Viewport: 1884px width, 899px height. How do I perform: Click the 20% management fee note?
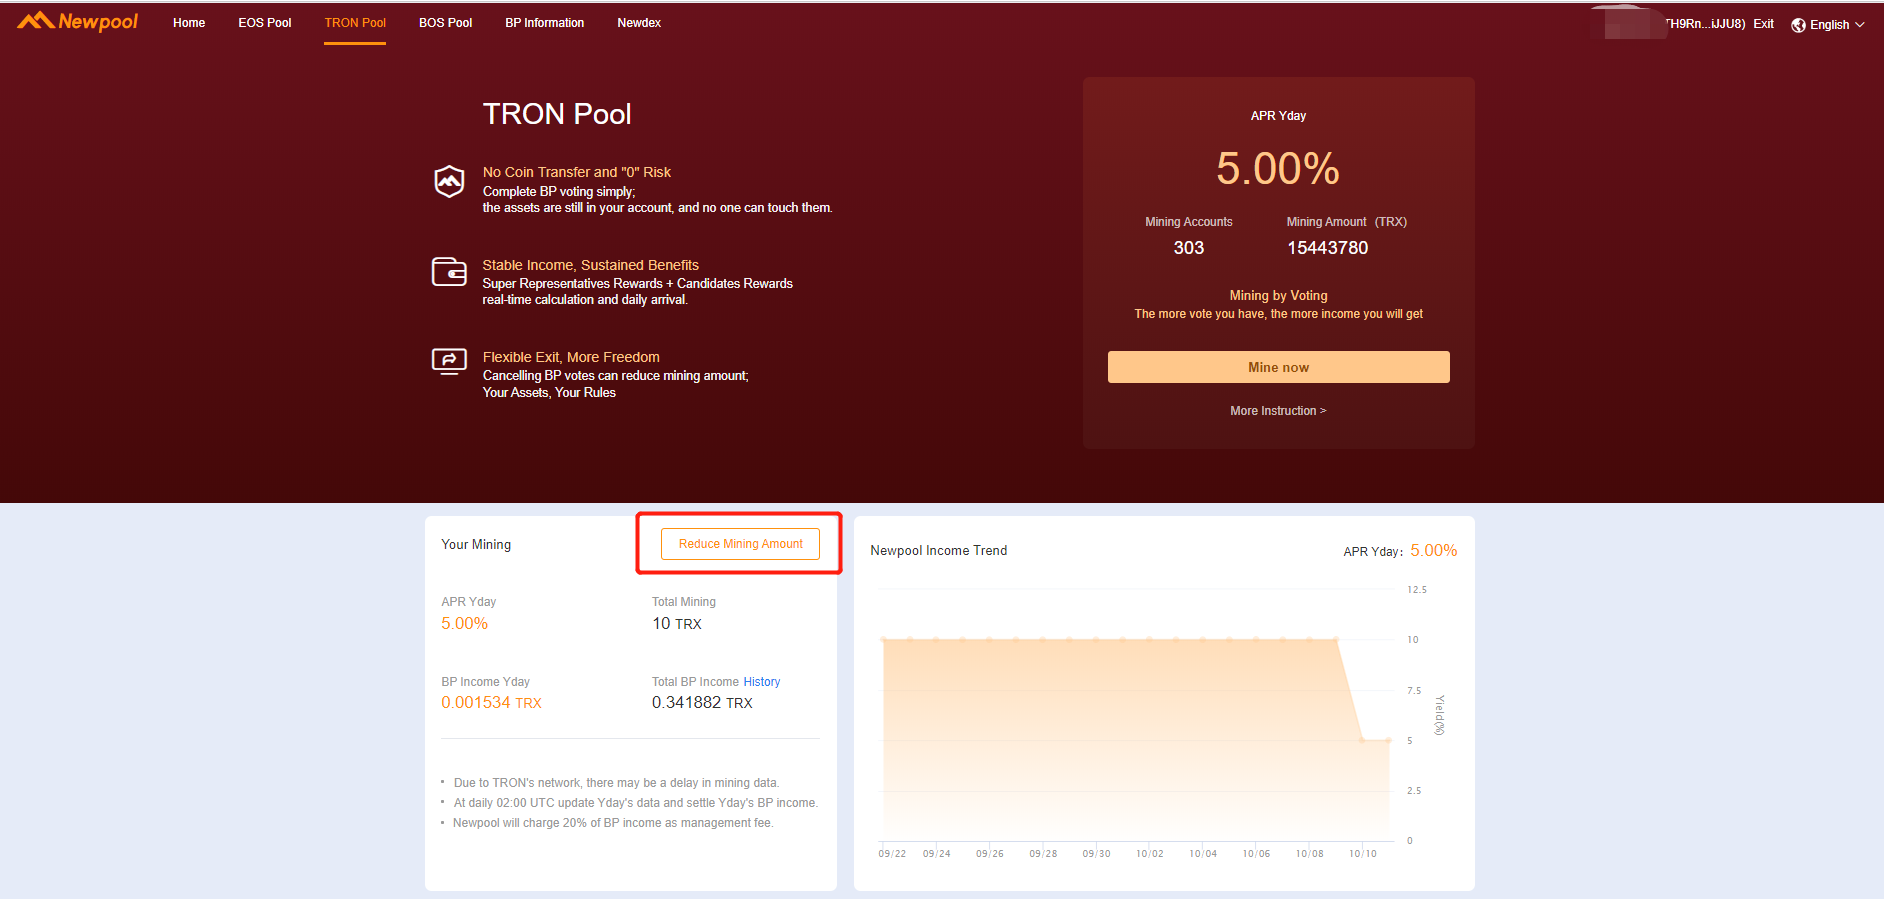613,823
